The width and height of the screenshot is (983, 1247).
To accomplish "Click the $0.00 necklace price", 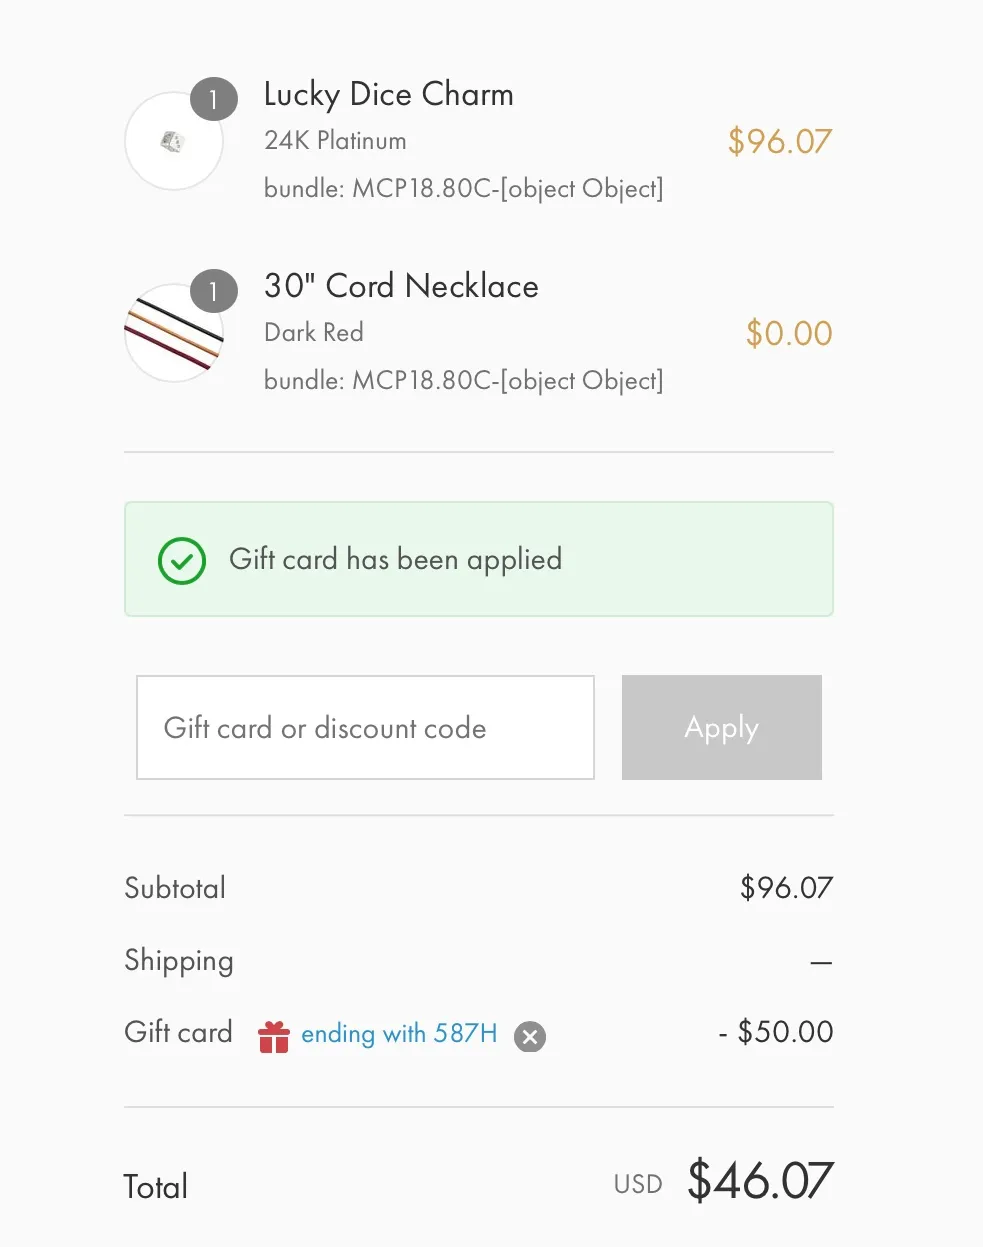I will pyautogui.click(x=789, y=333).
